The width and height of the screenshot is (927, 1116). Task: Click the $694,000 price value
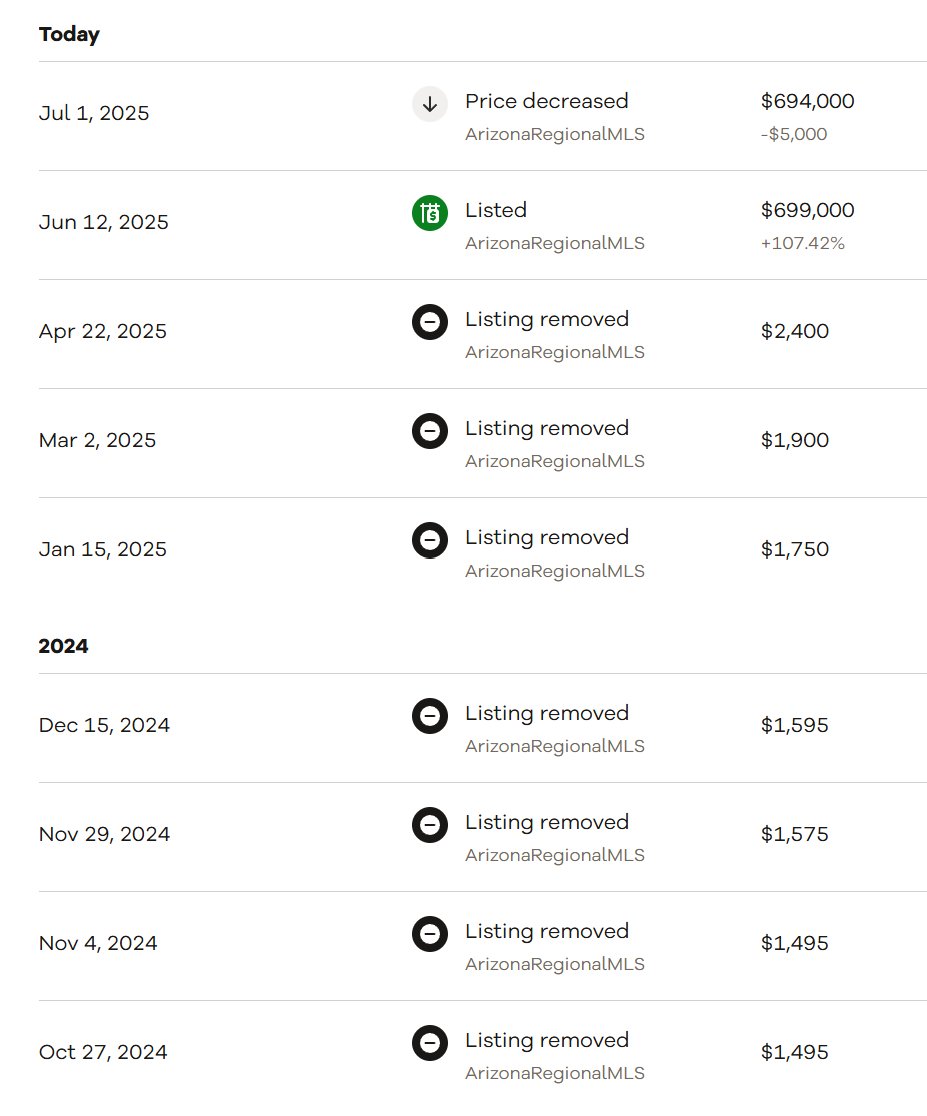[807, 101]
